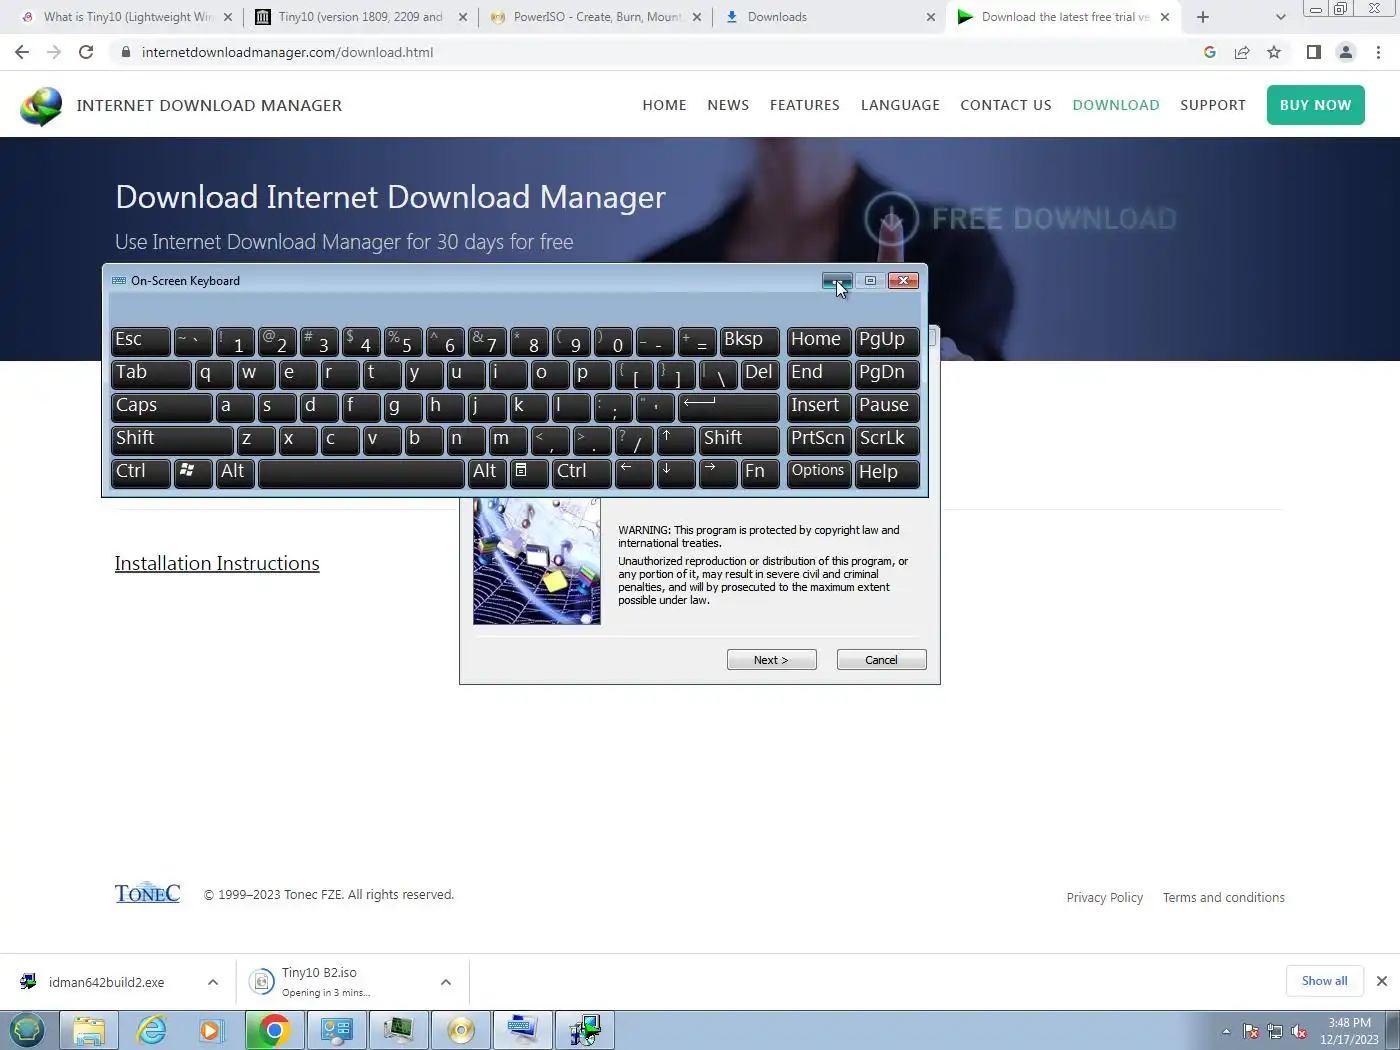Launch Internet Explorer from the taskbar

pos(151,1030)
